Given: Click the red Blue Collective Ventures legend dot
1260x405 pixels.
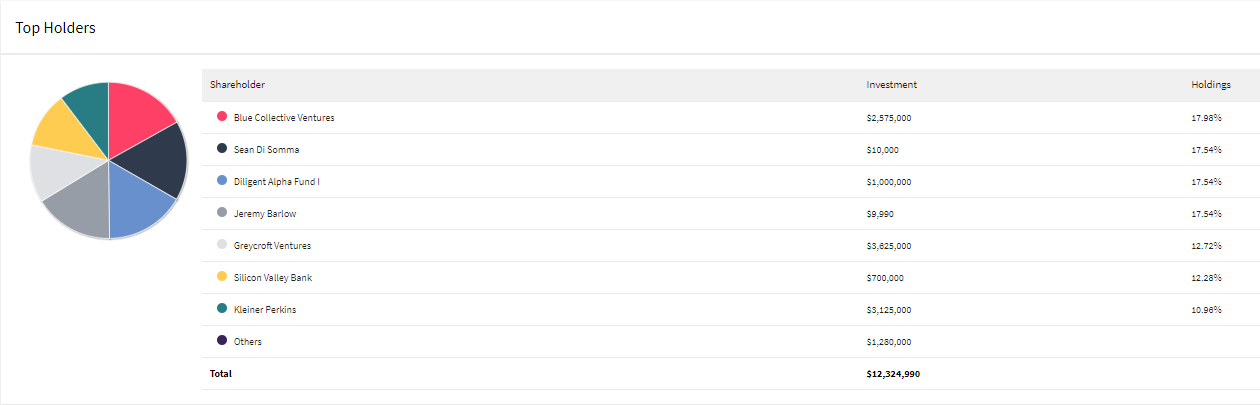Looking at the screenshot, I should click(222, 117).
